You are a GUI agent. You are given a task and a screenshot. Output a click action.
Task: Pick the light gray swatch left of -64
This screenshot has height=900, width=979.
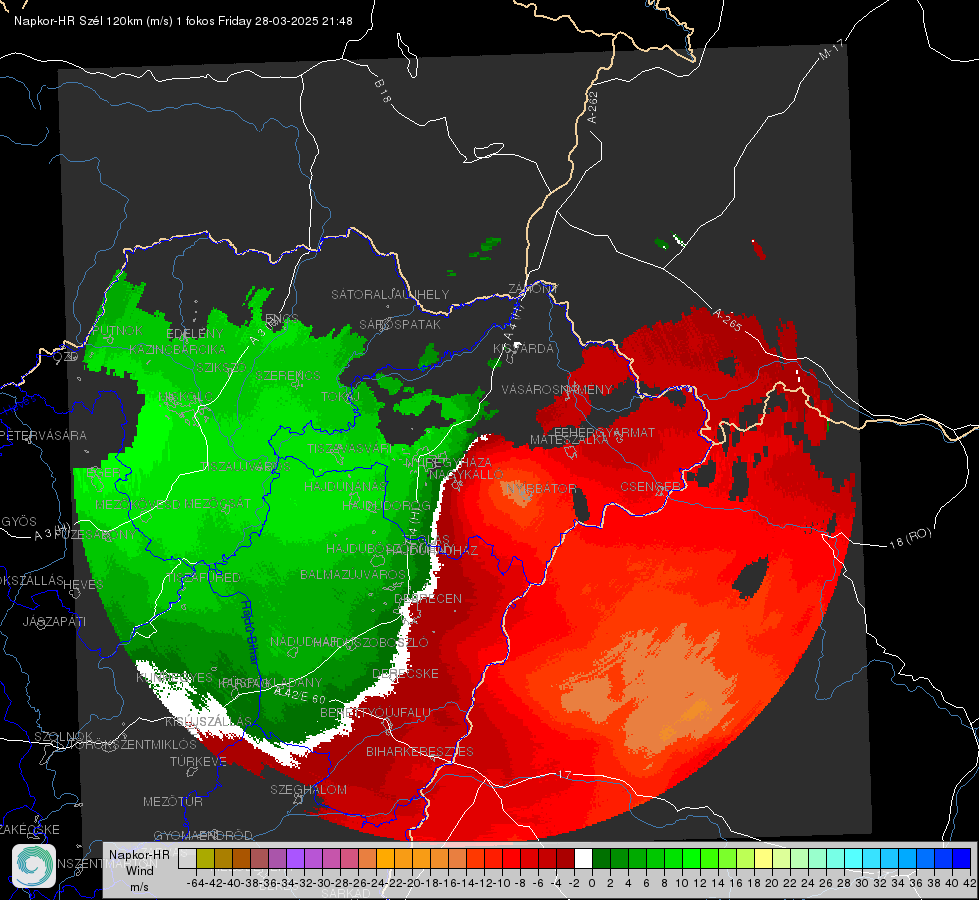(x=187, y=858)
